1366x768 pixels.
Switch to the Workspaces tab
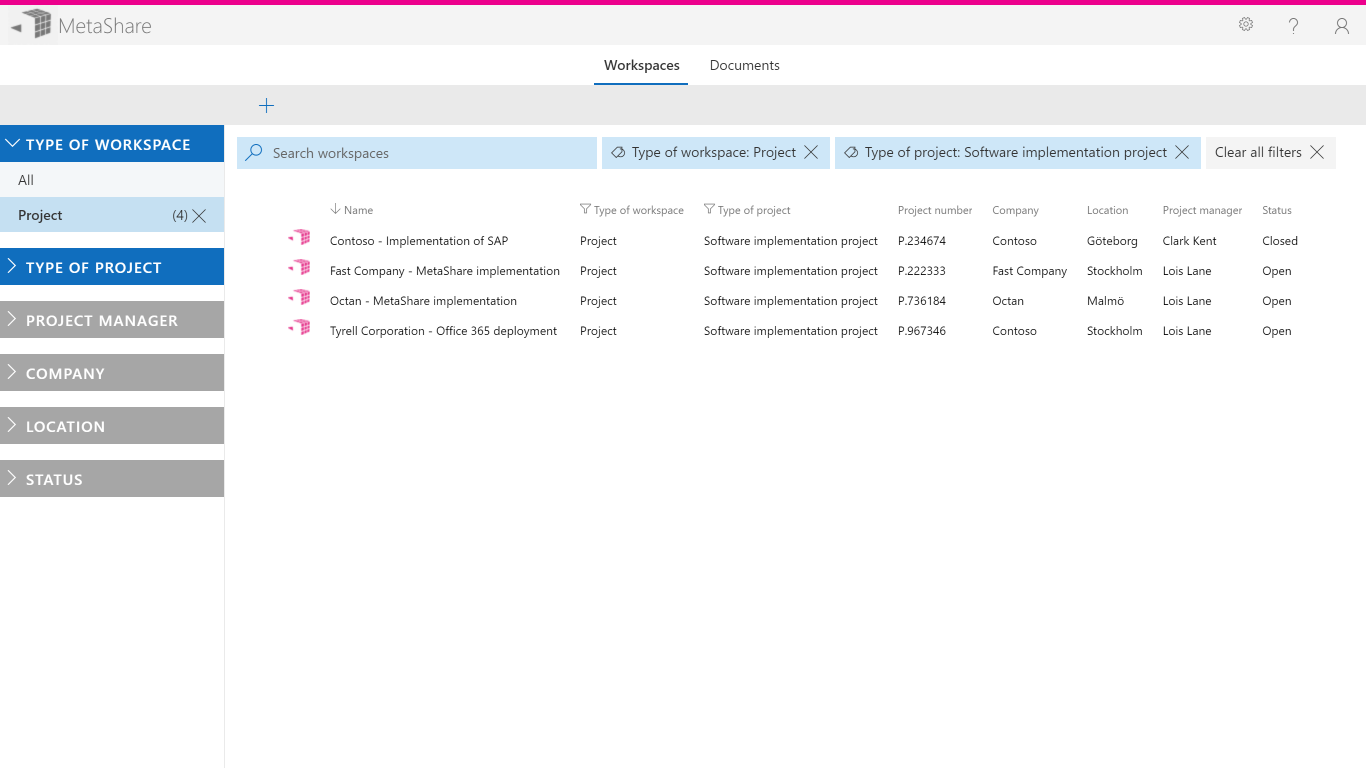coord(642,65)
